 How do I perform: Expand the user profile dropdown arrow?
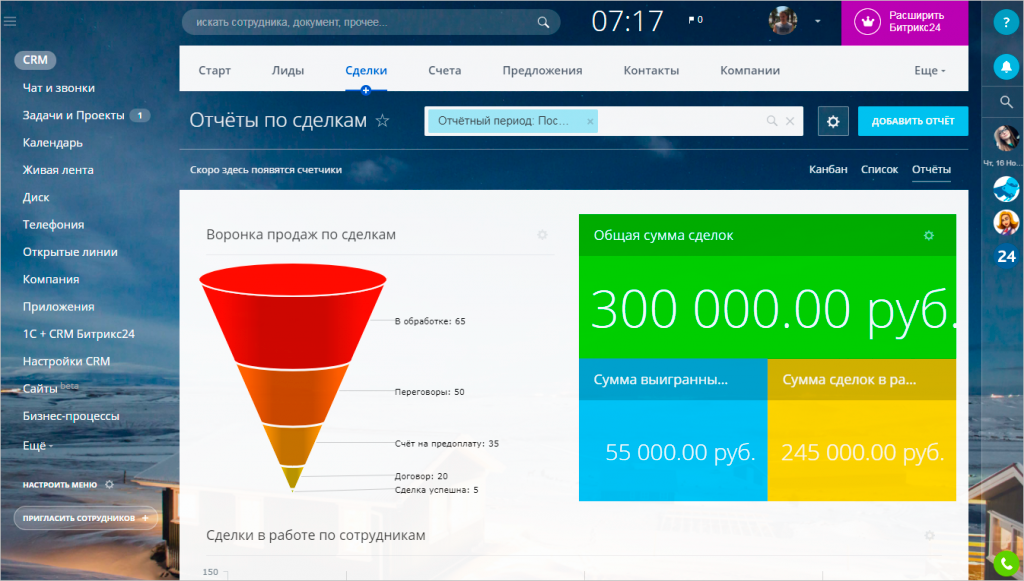(818, 22)
